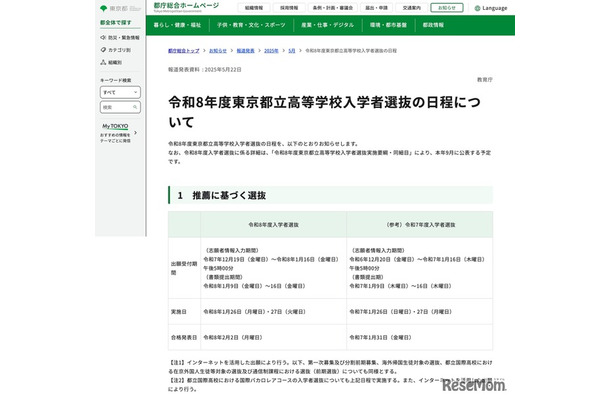The height and width of the screenshot is (400, 610).
Task: Click 報道発表資料 date text
Action: (x=205, y=70)
